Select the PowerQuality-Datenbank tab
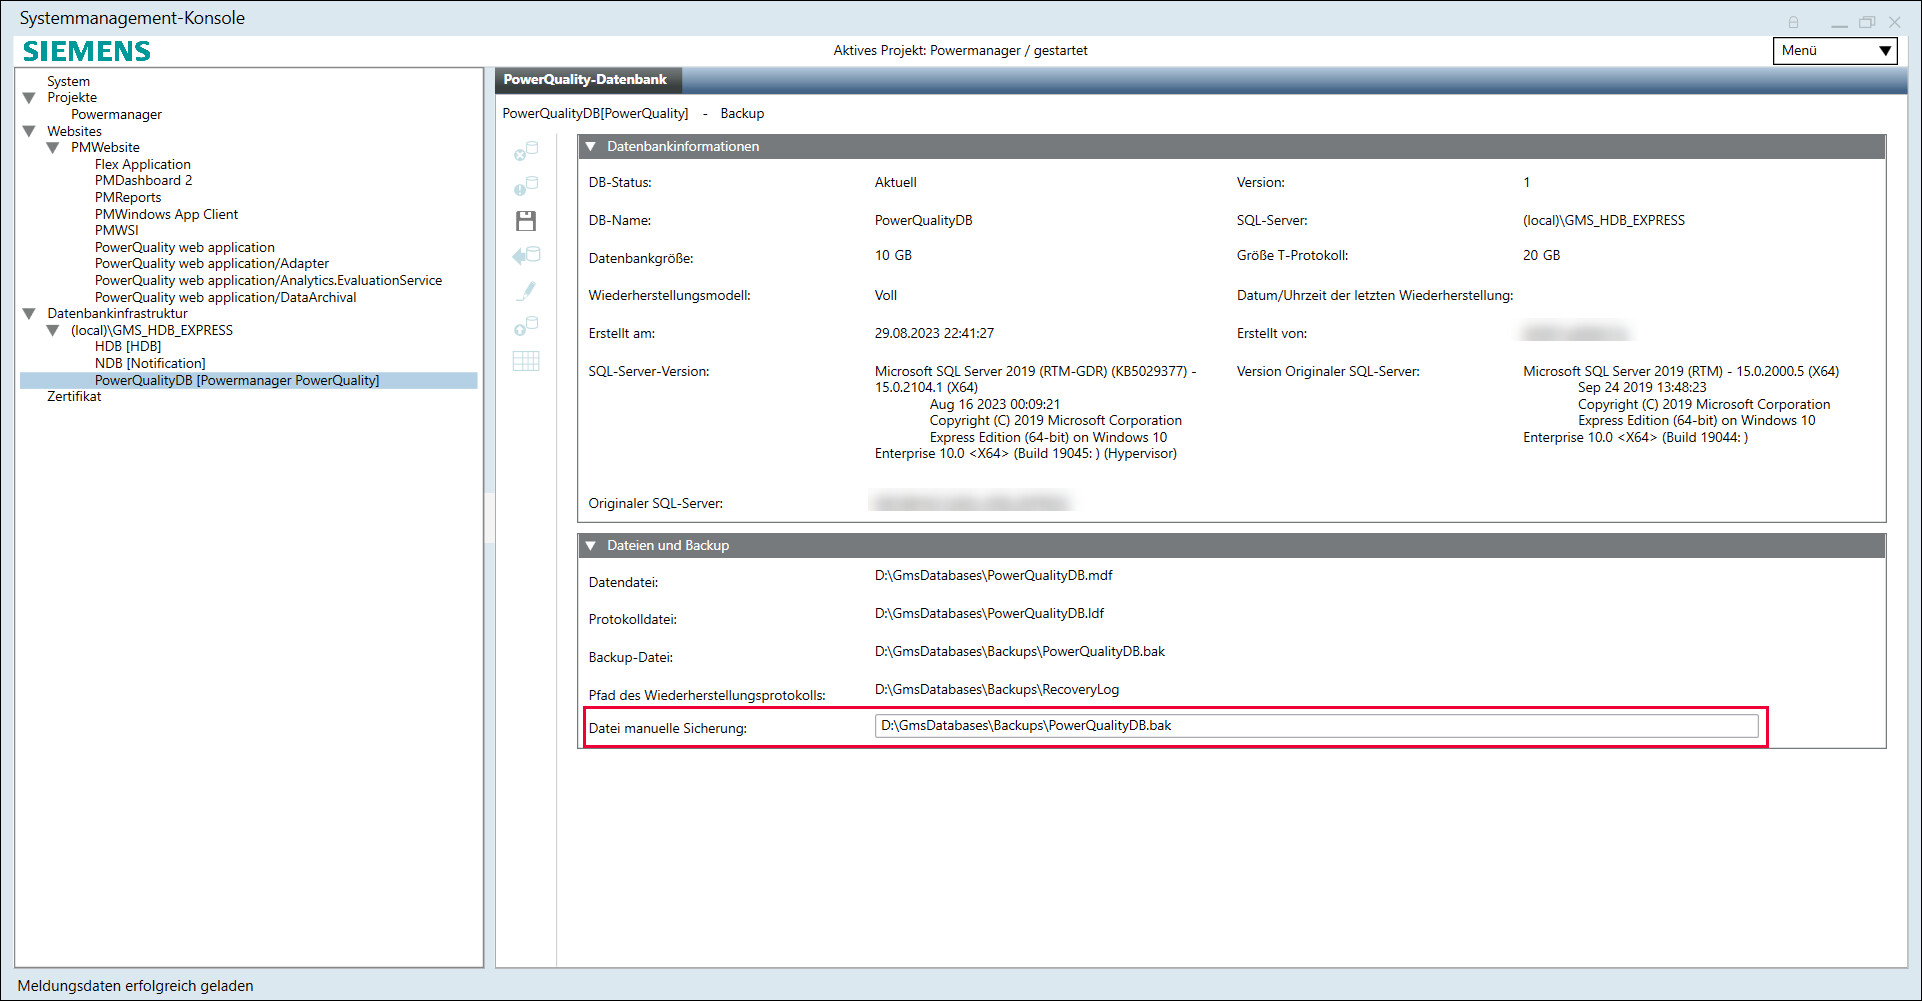 coord(585,80)
